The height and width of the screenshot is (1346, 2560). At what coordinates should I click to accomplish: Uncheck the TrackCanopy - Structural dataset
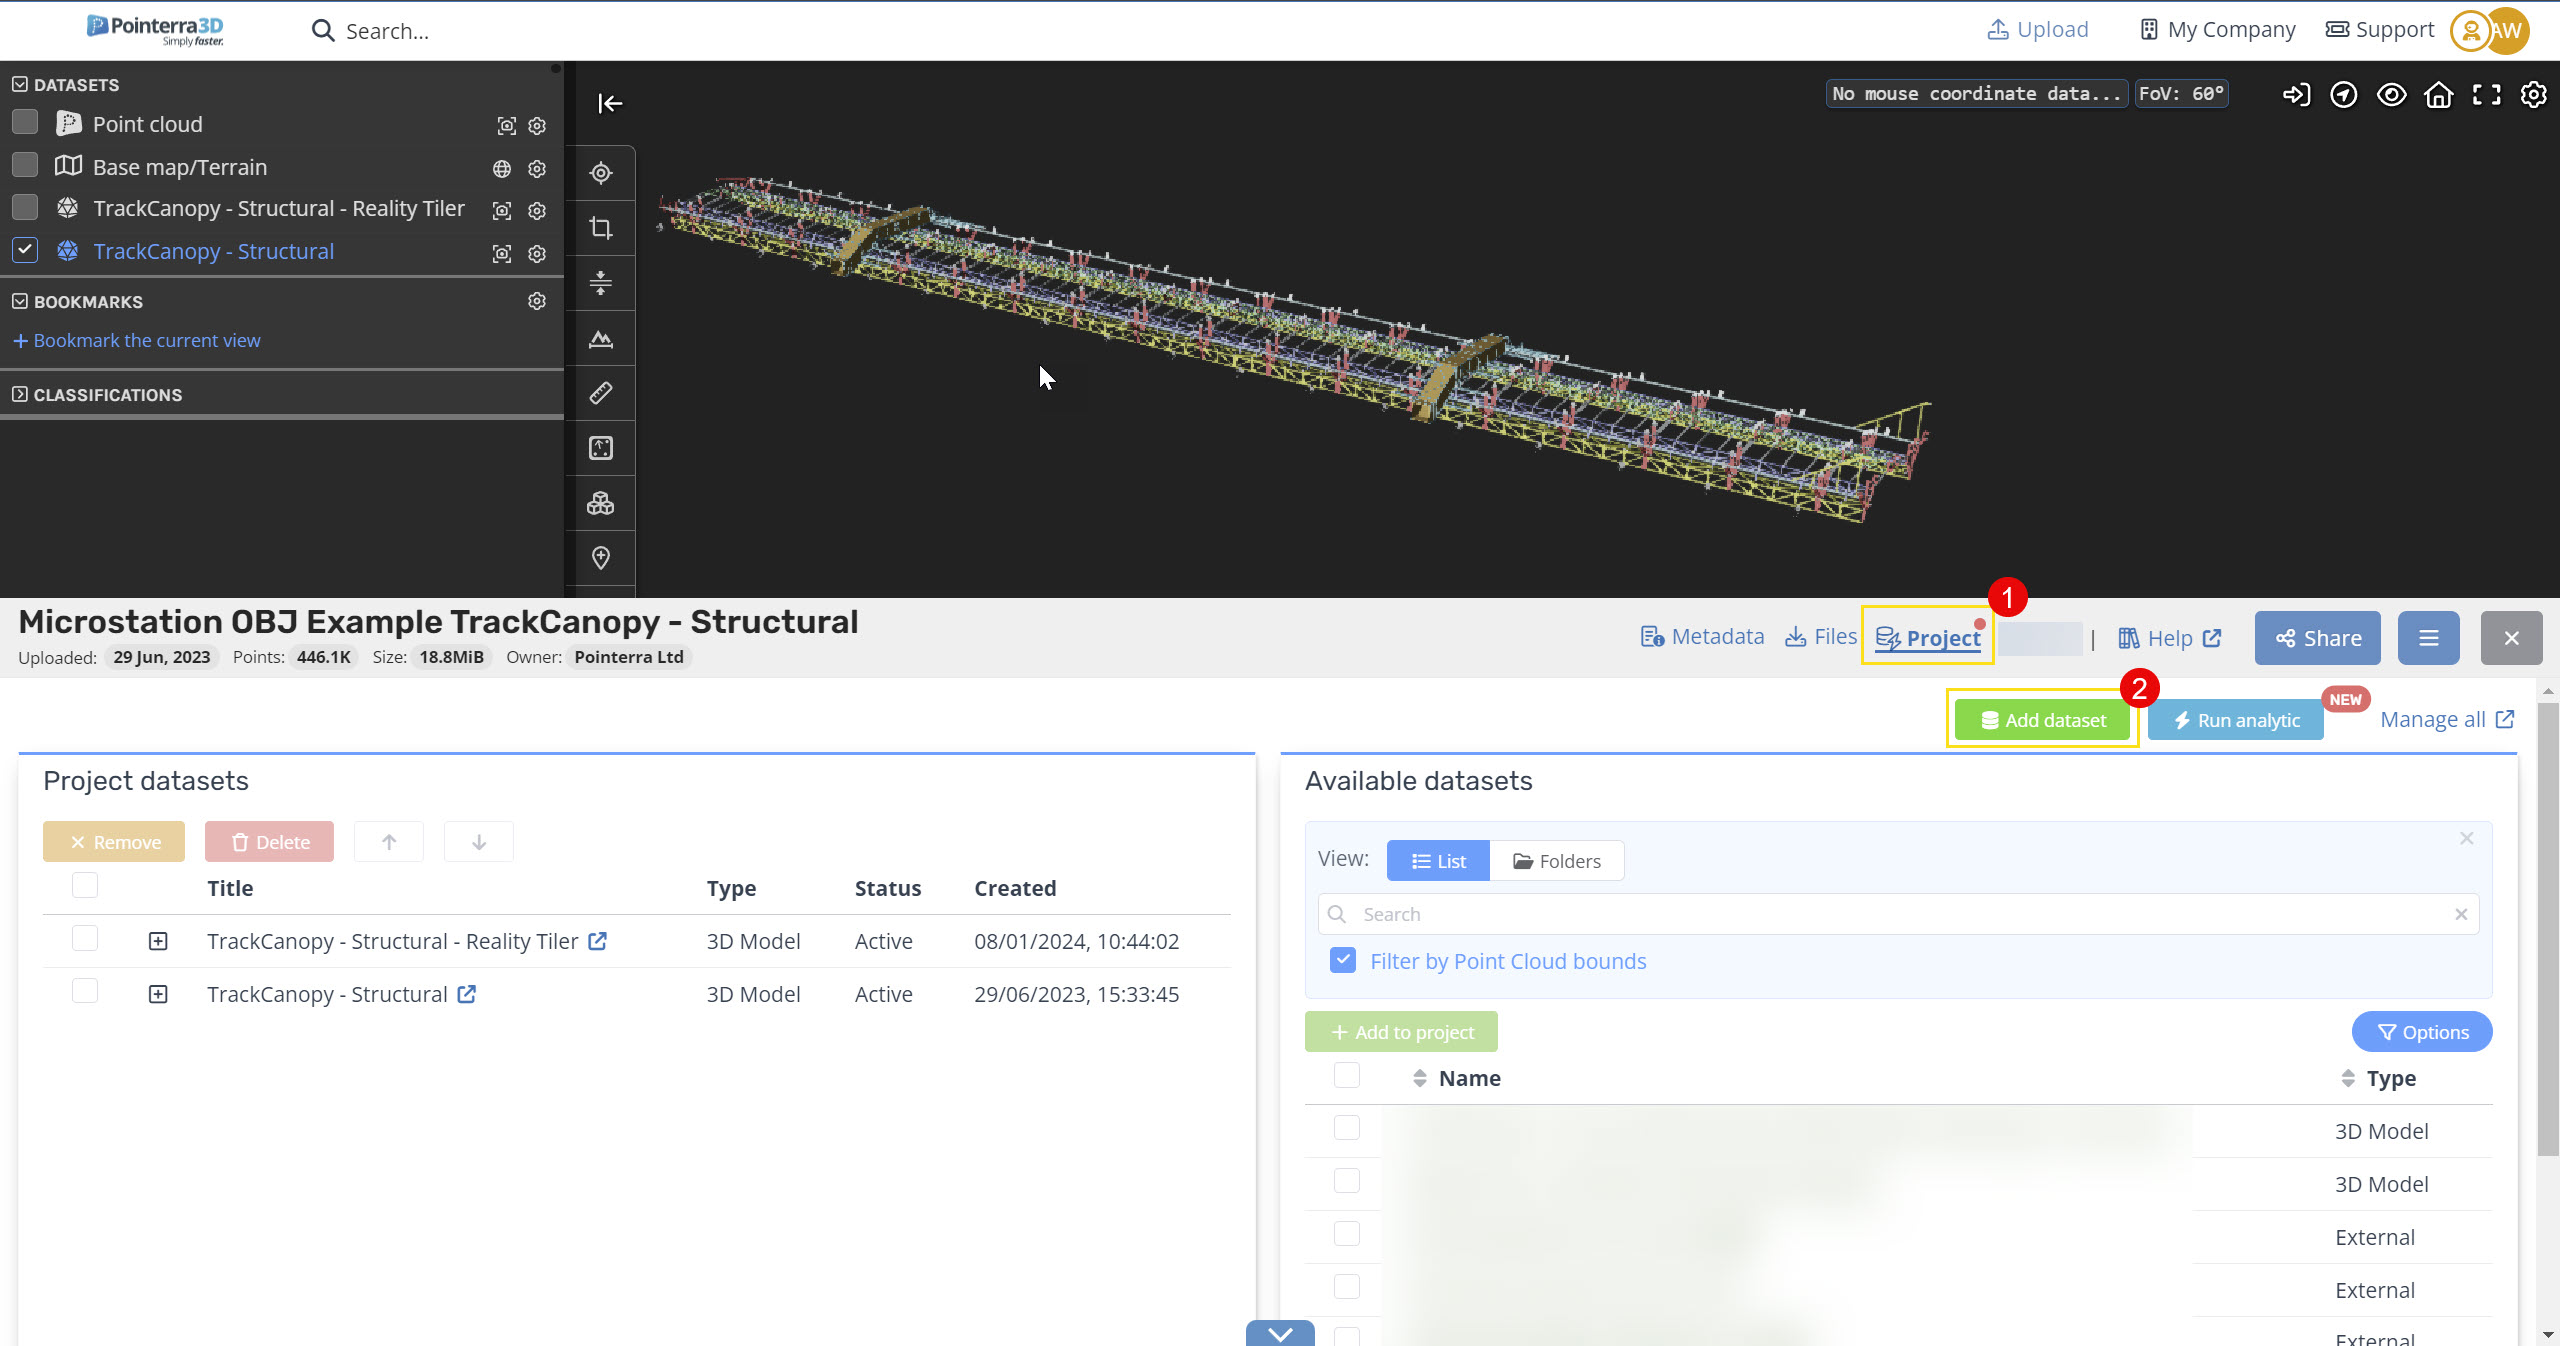tap(25, 250)
